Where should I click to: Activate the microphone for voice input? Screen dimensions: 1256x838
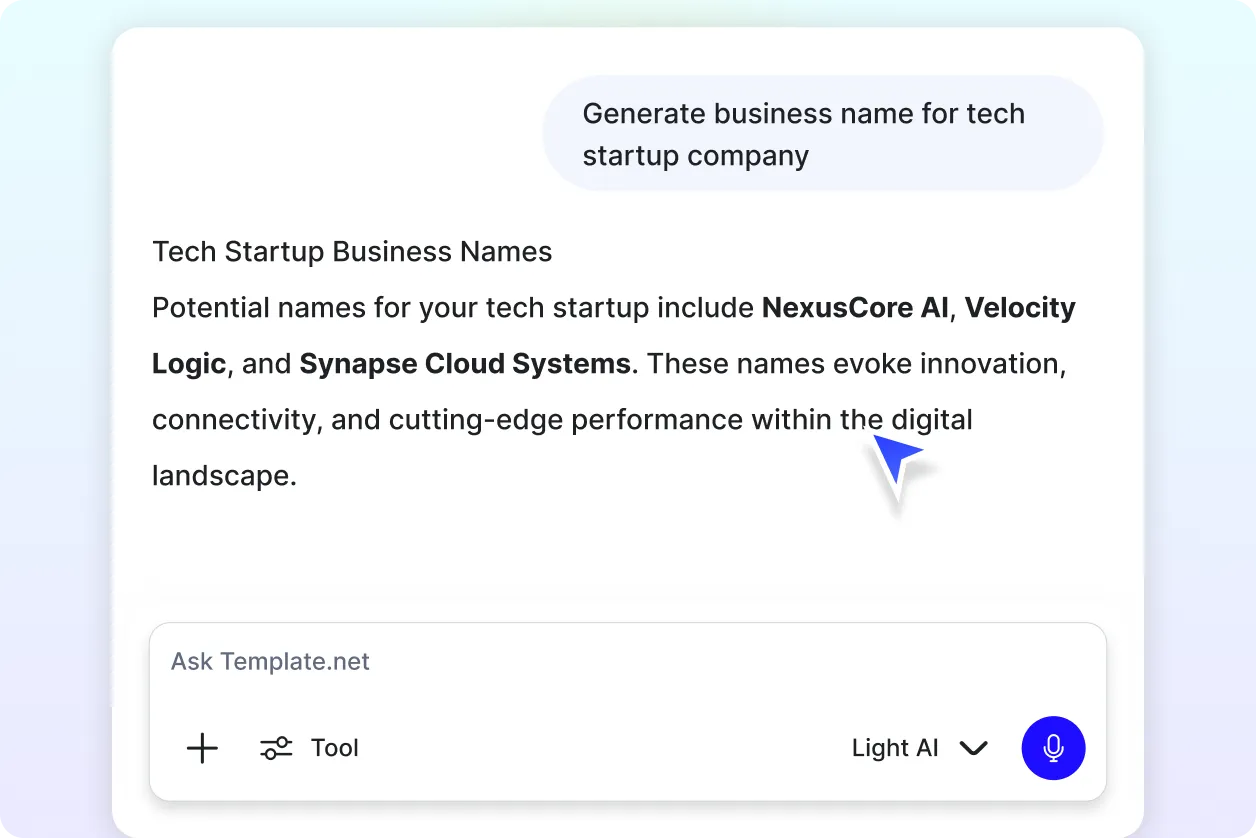pyautogui.click(x=1053, y=748)
